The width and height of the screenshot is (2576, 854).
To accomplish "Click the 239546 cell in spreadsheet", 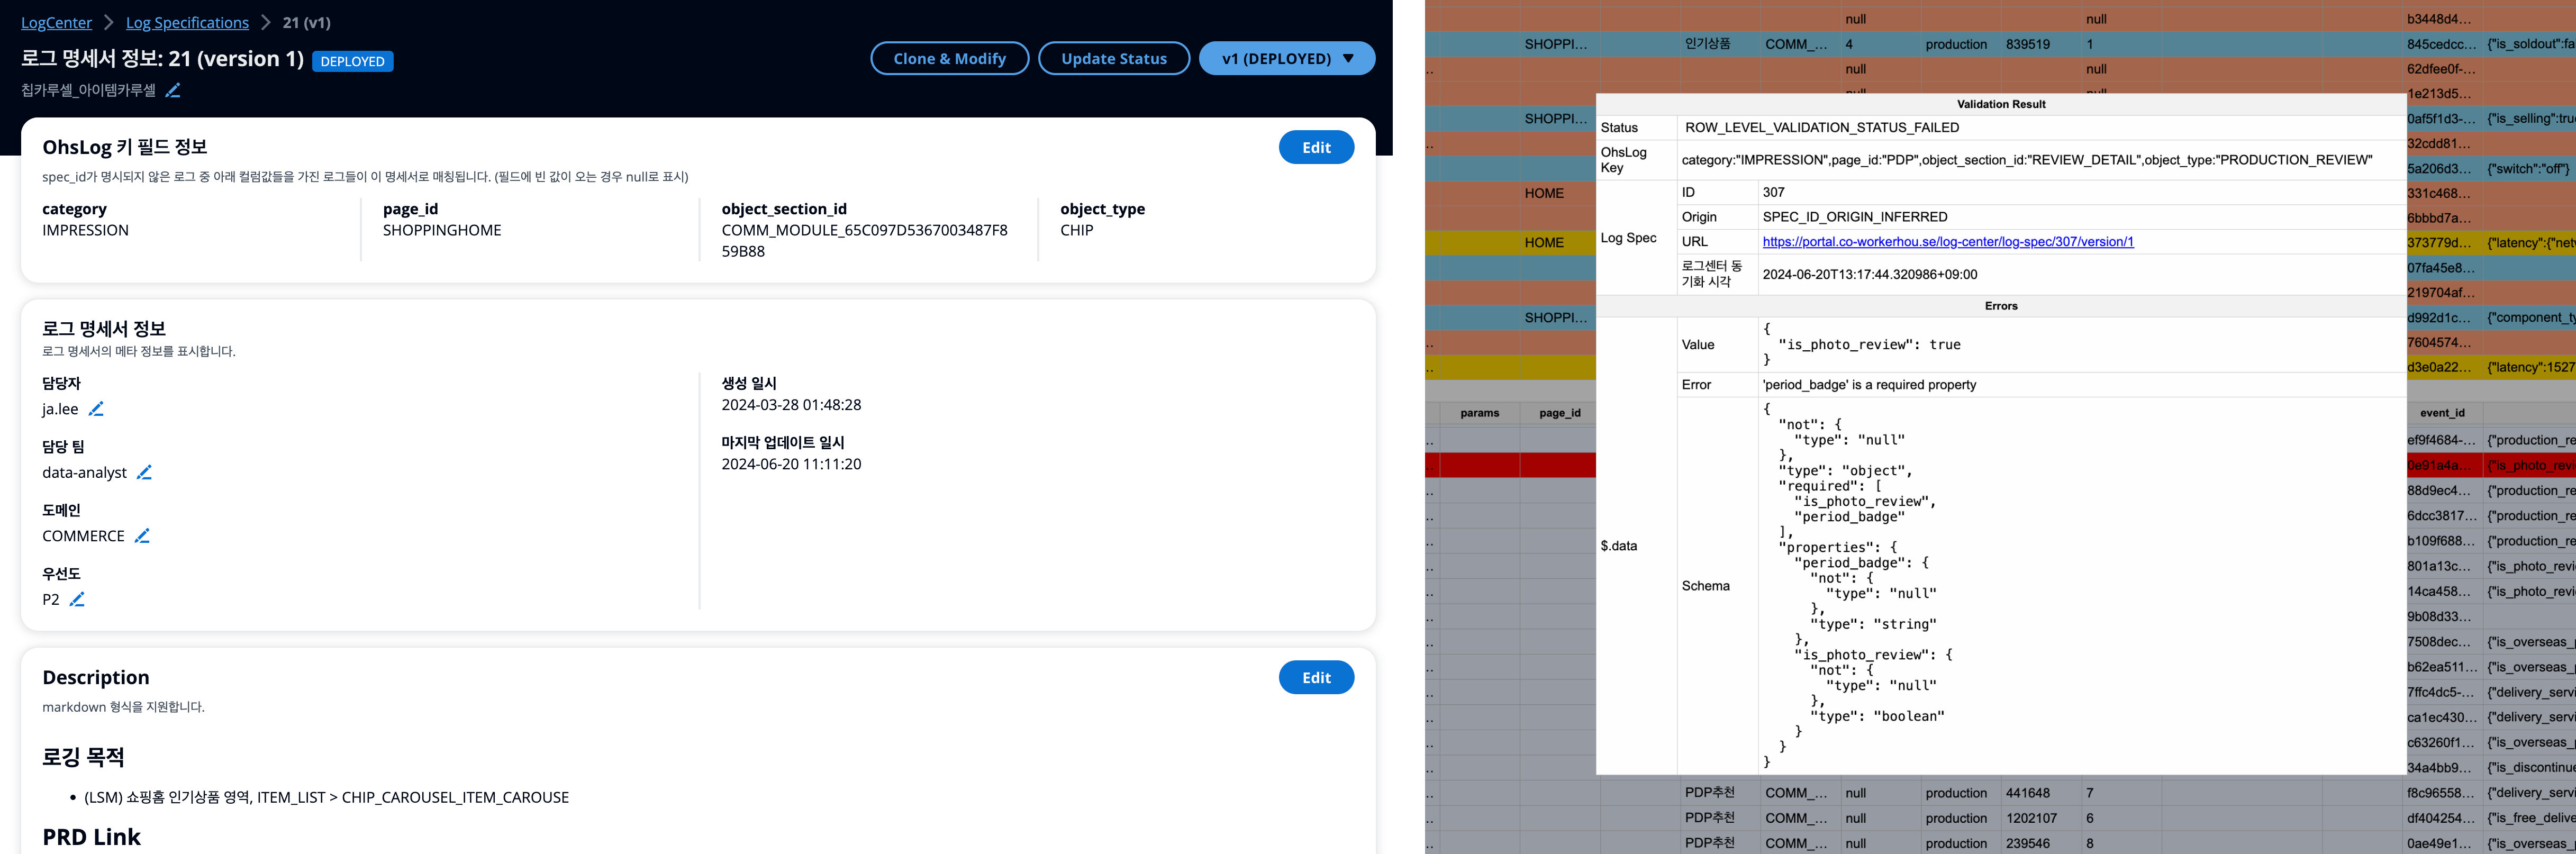I will 2040,843.
